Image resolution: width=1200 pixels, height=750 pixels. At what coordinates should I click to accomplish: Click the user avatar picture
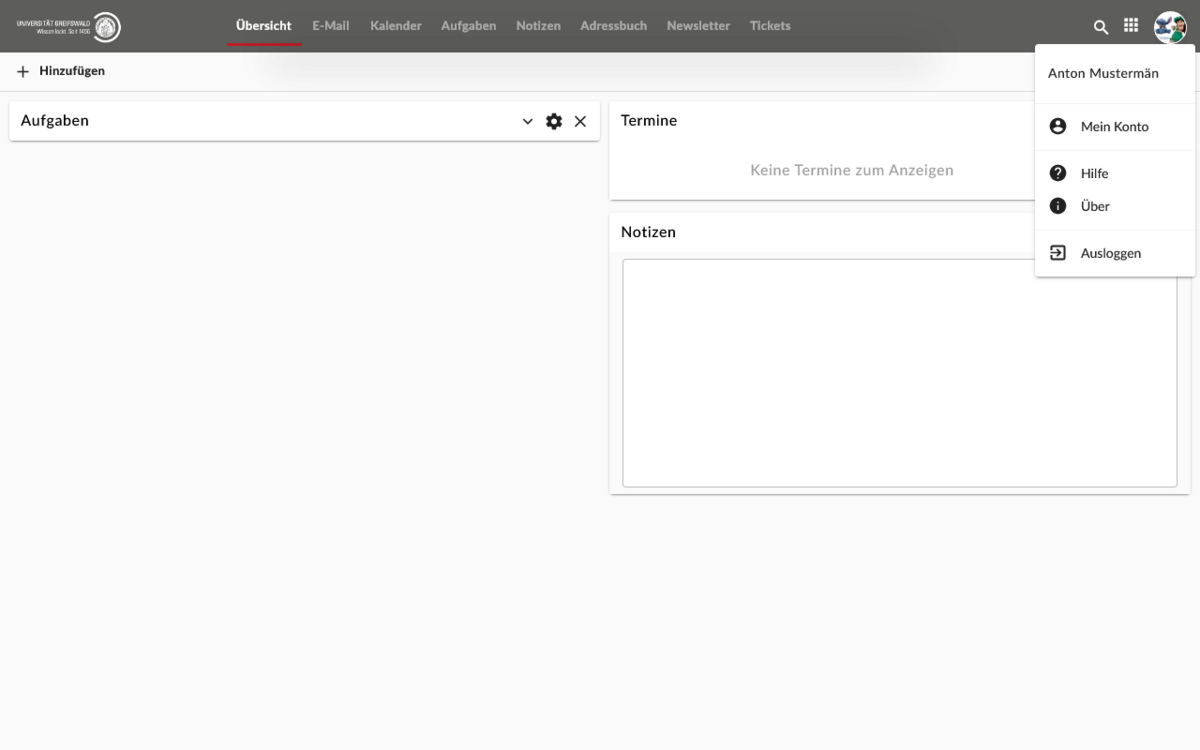click(x=1169, y=27)
